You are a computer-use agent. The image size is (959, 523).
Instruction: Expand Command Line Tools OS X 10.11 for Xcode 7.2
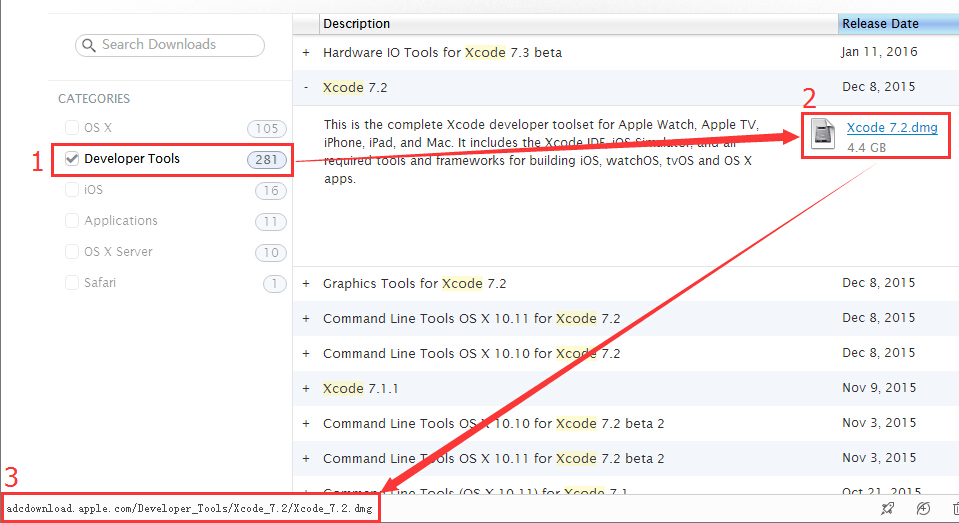click(x=306, y=319)
